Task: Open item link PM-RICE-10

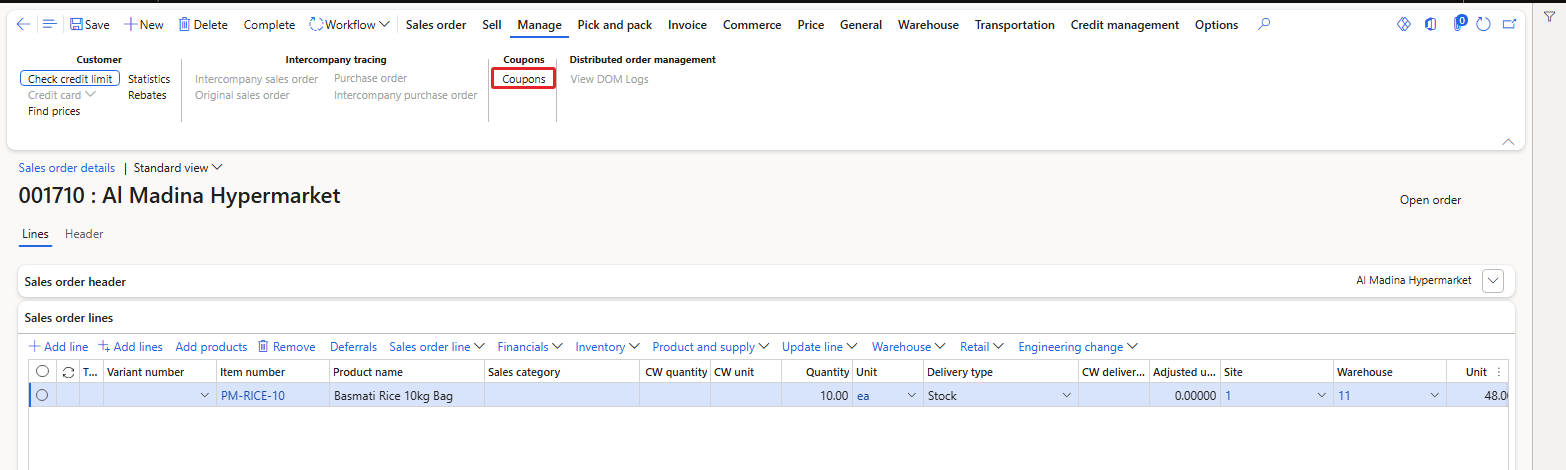Action: 252,396
